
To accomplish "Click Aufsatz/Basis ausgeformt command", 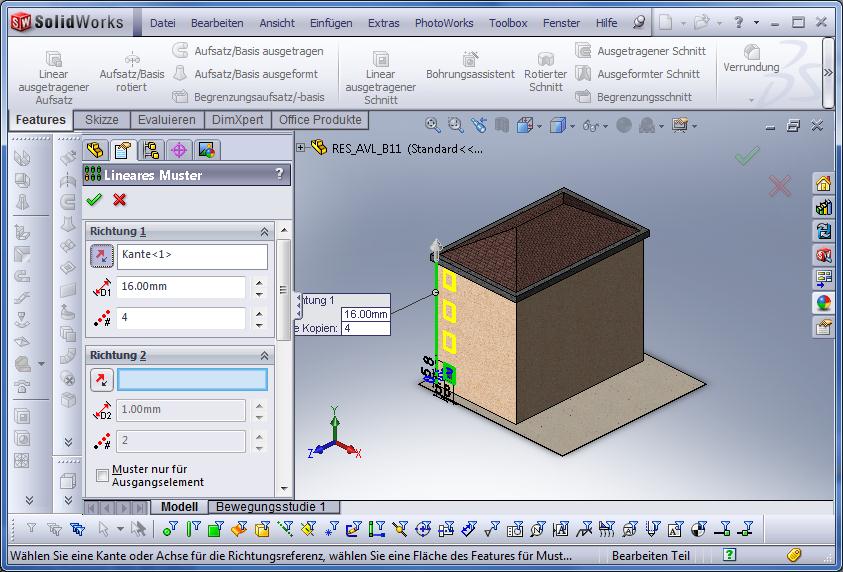I will [256, 74].
